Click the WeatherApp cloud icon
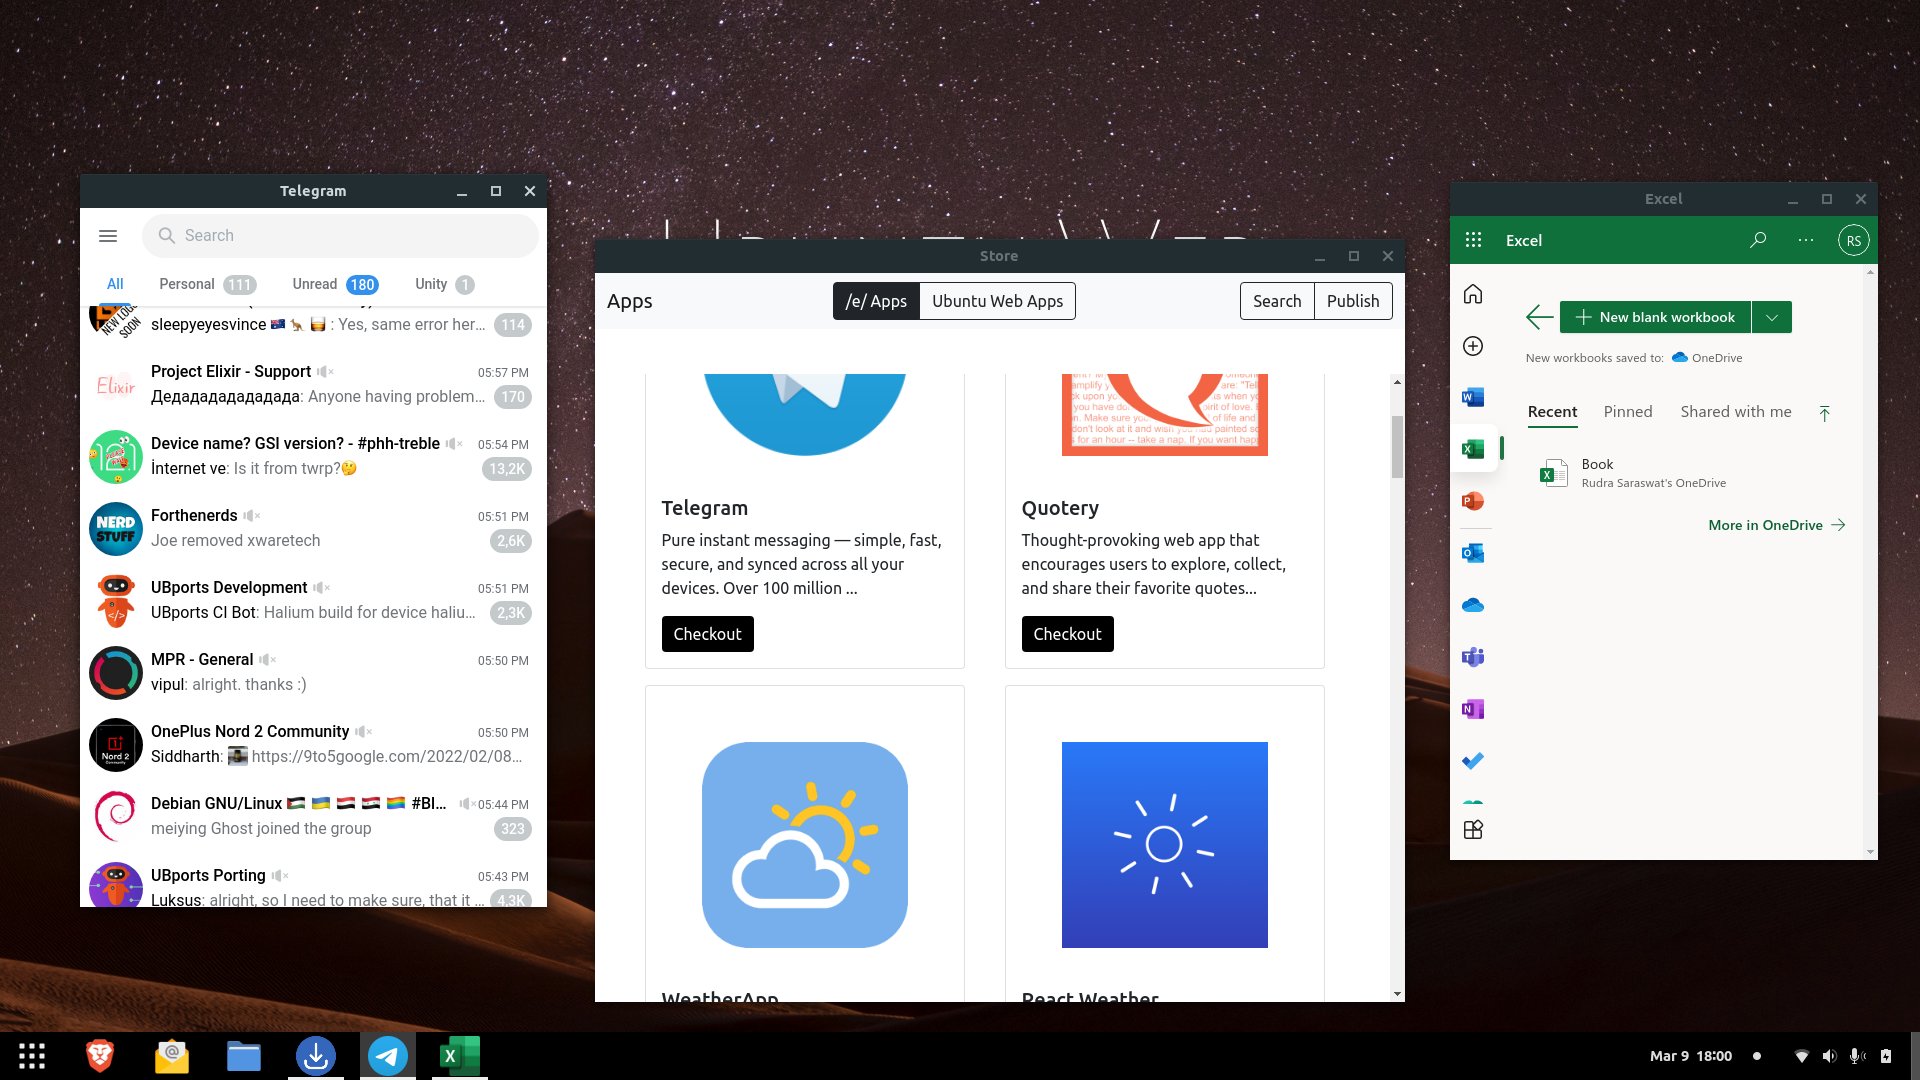 pos(805,845)
